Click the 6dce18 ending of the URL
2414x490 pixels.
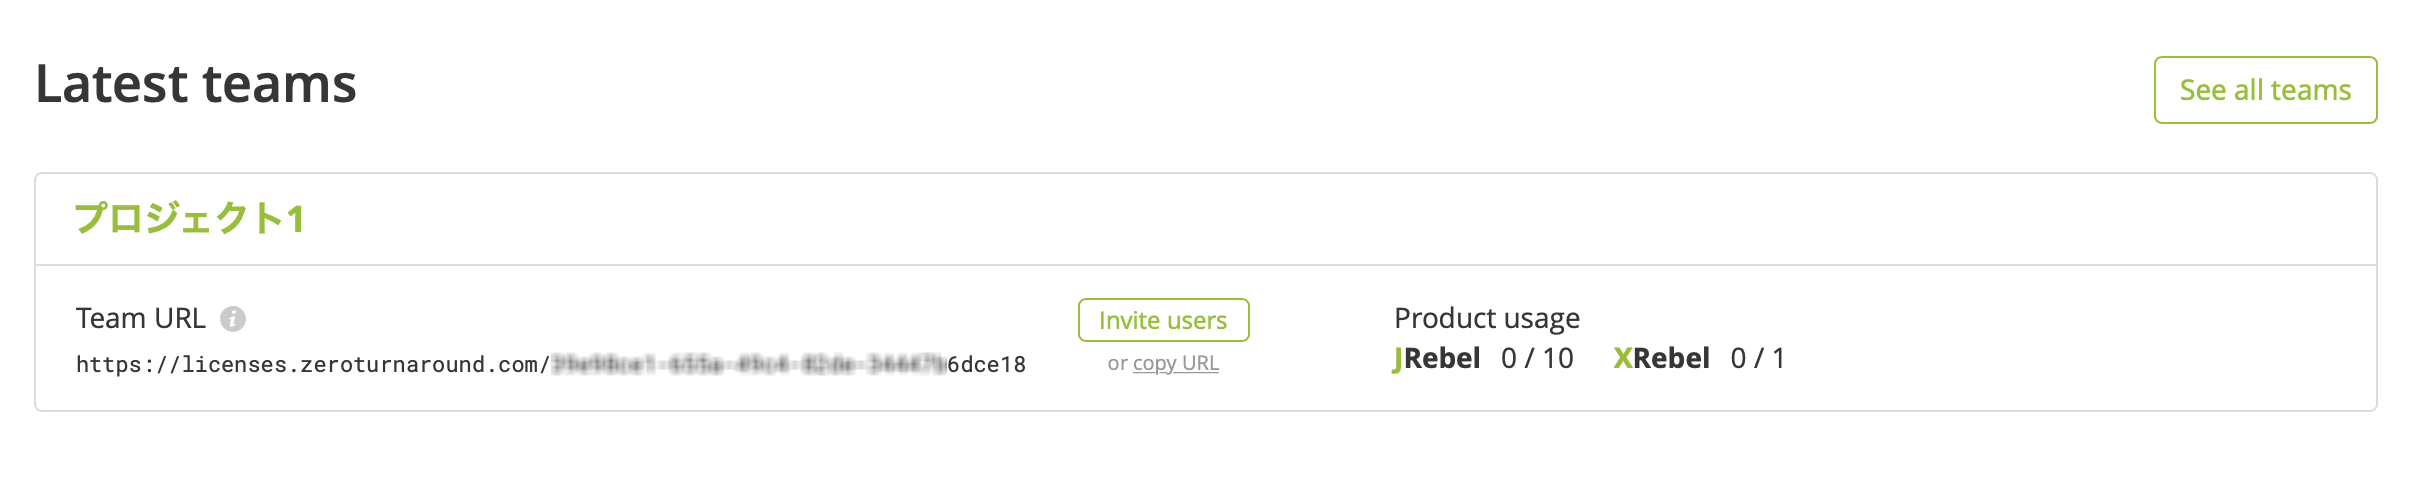(987, 365)
